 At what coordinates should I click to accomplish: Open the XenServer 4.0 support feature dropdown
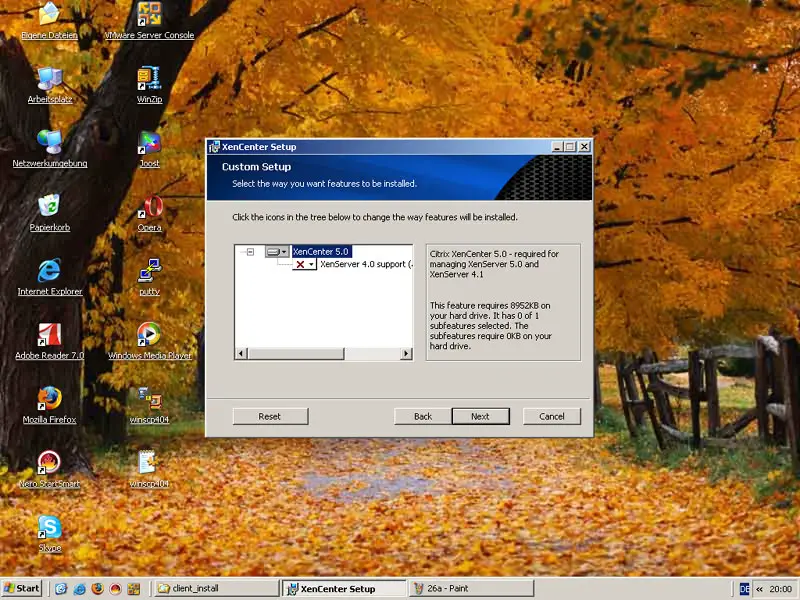[x=305, y=264]
